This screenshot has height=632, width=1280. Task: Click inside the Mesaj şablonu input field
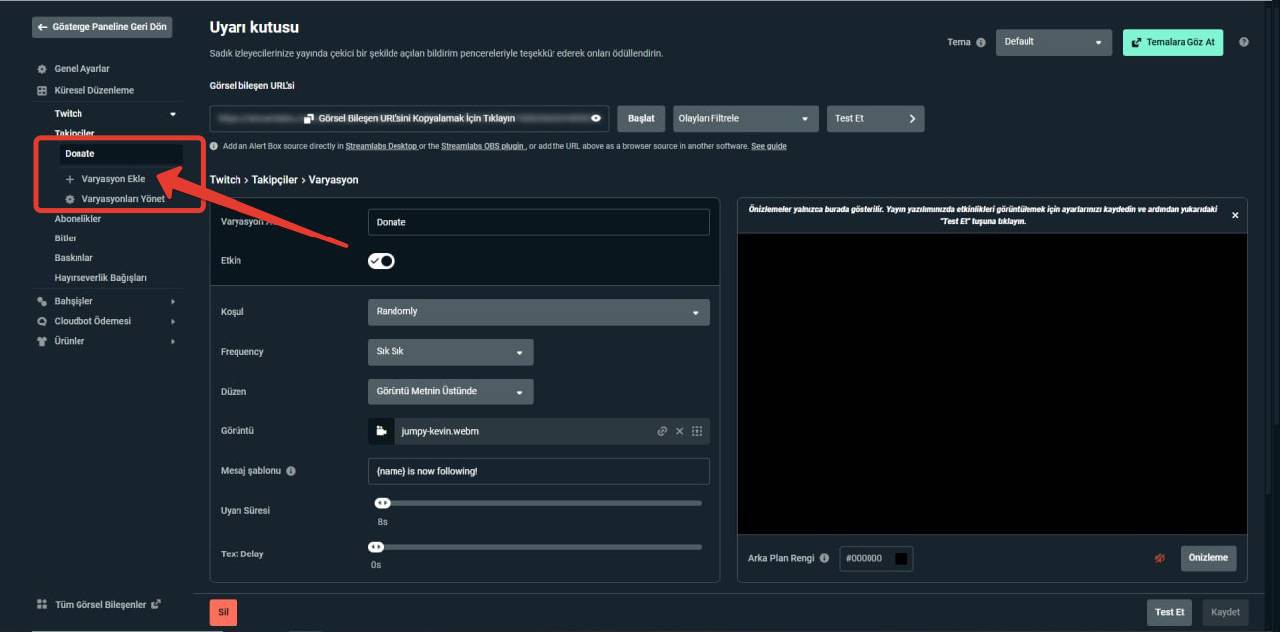click(538, 471)
